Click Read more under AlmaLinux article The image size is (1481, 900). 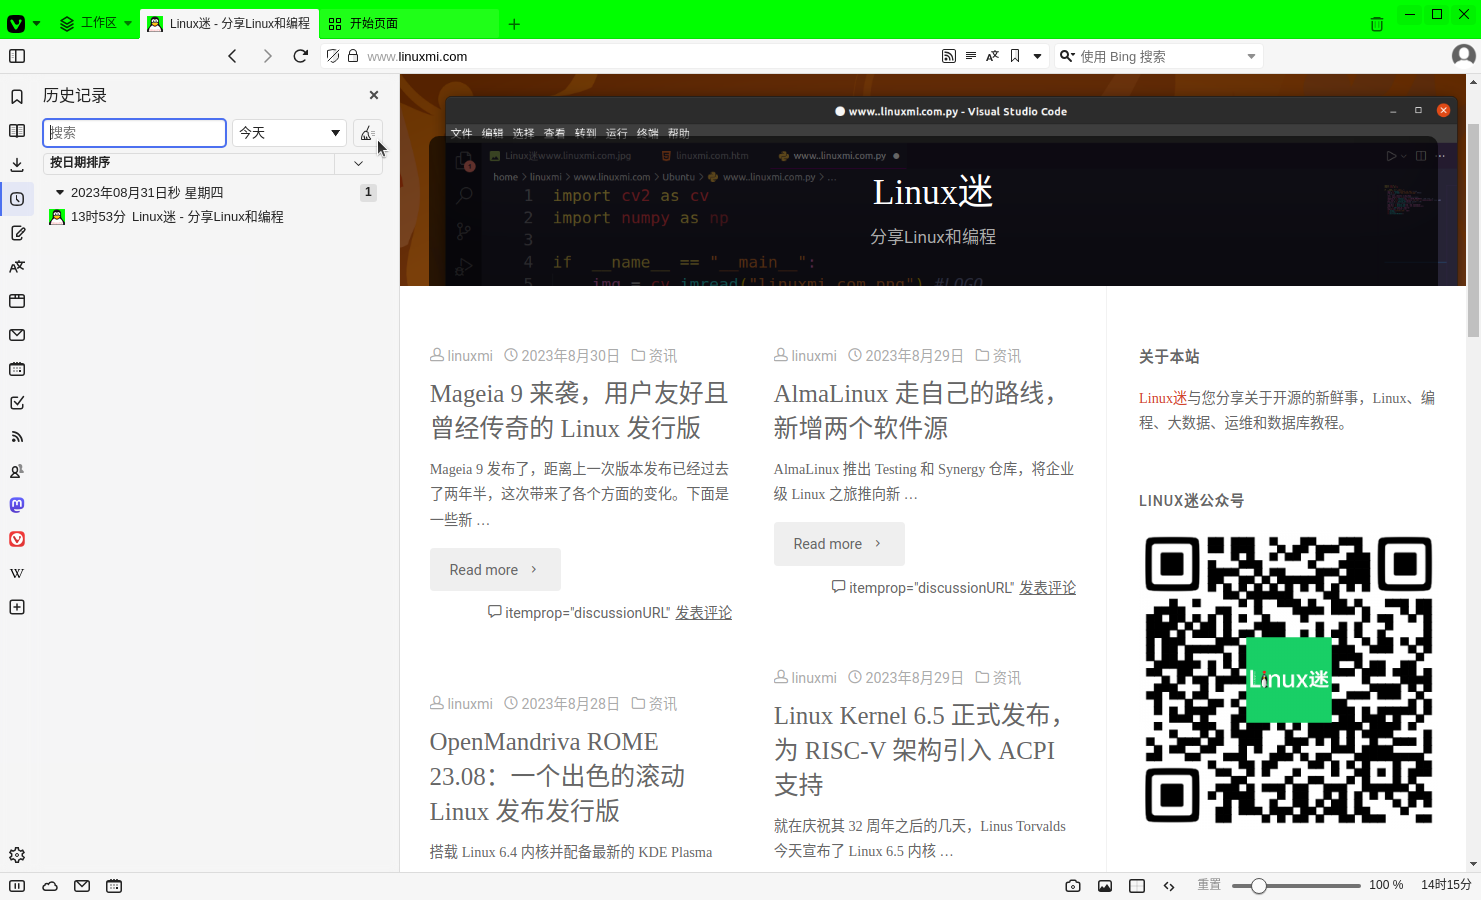(839, 543)
